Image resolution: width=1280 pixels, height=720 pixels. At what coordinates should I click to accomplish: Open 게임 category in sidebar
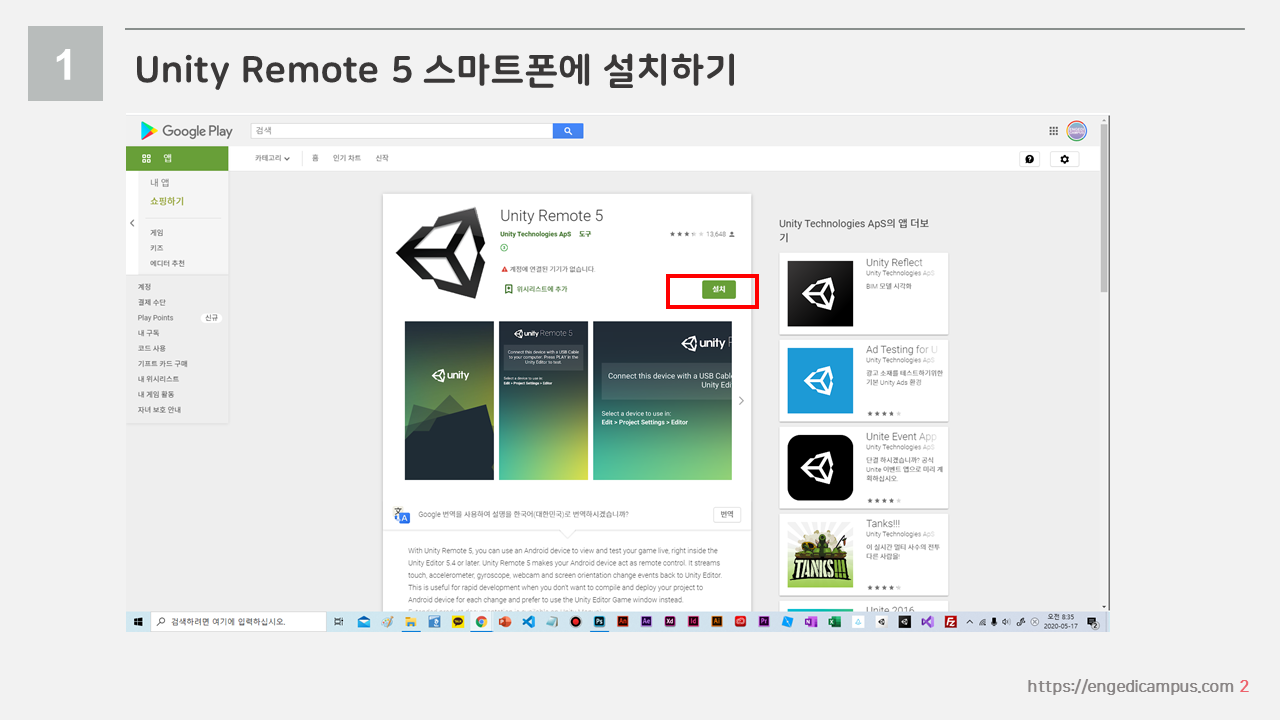click(157, 232)
